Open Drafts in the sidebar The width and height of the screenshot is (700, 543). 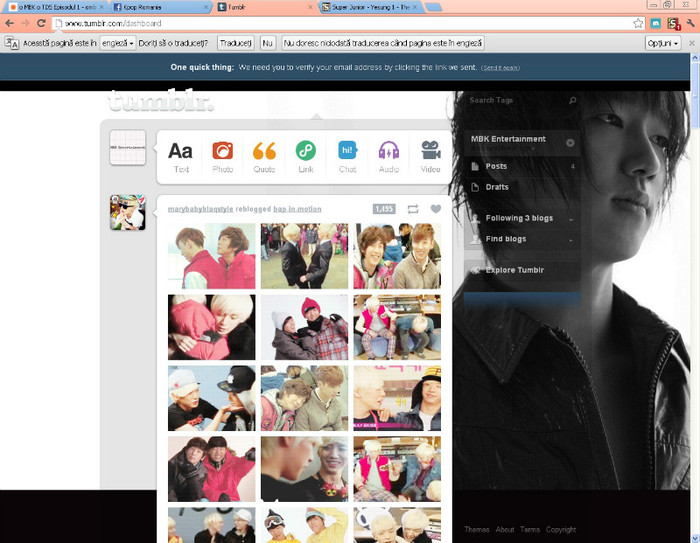pyautogui.click(x=497, y=187)
